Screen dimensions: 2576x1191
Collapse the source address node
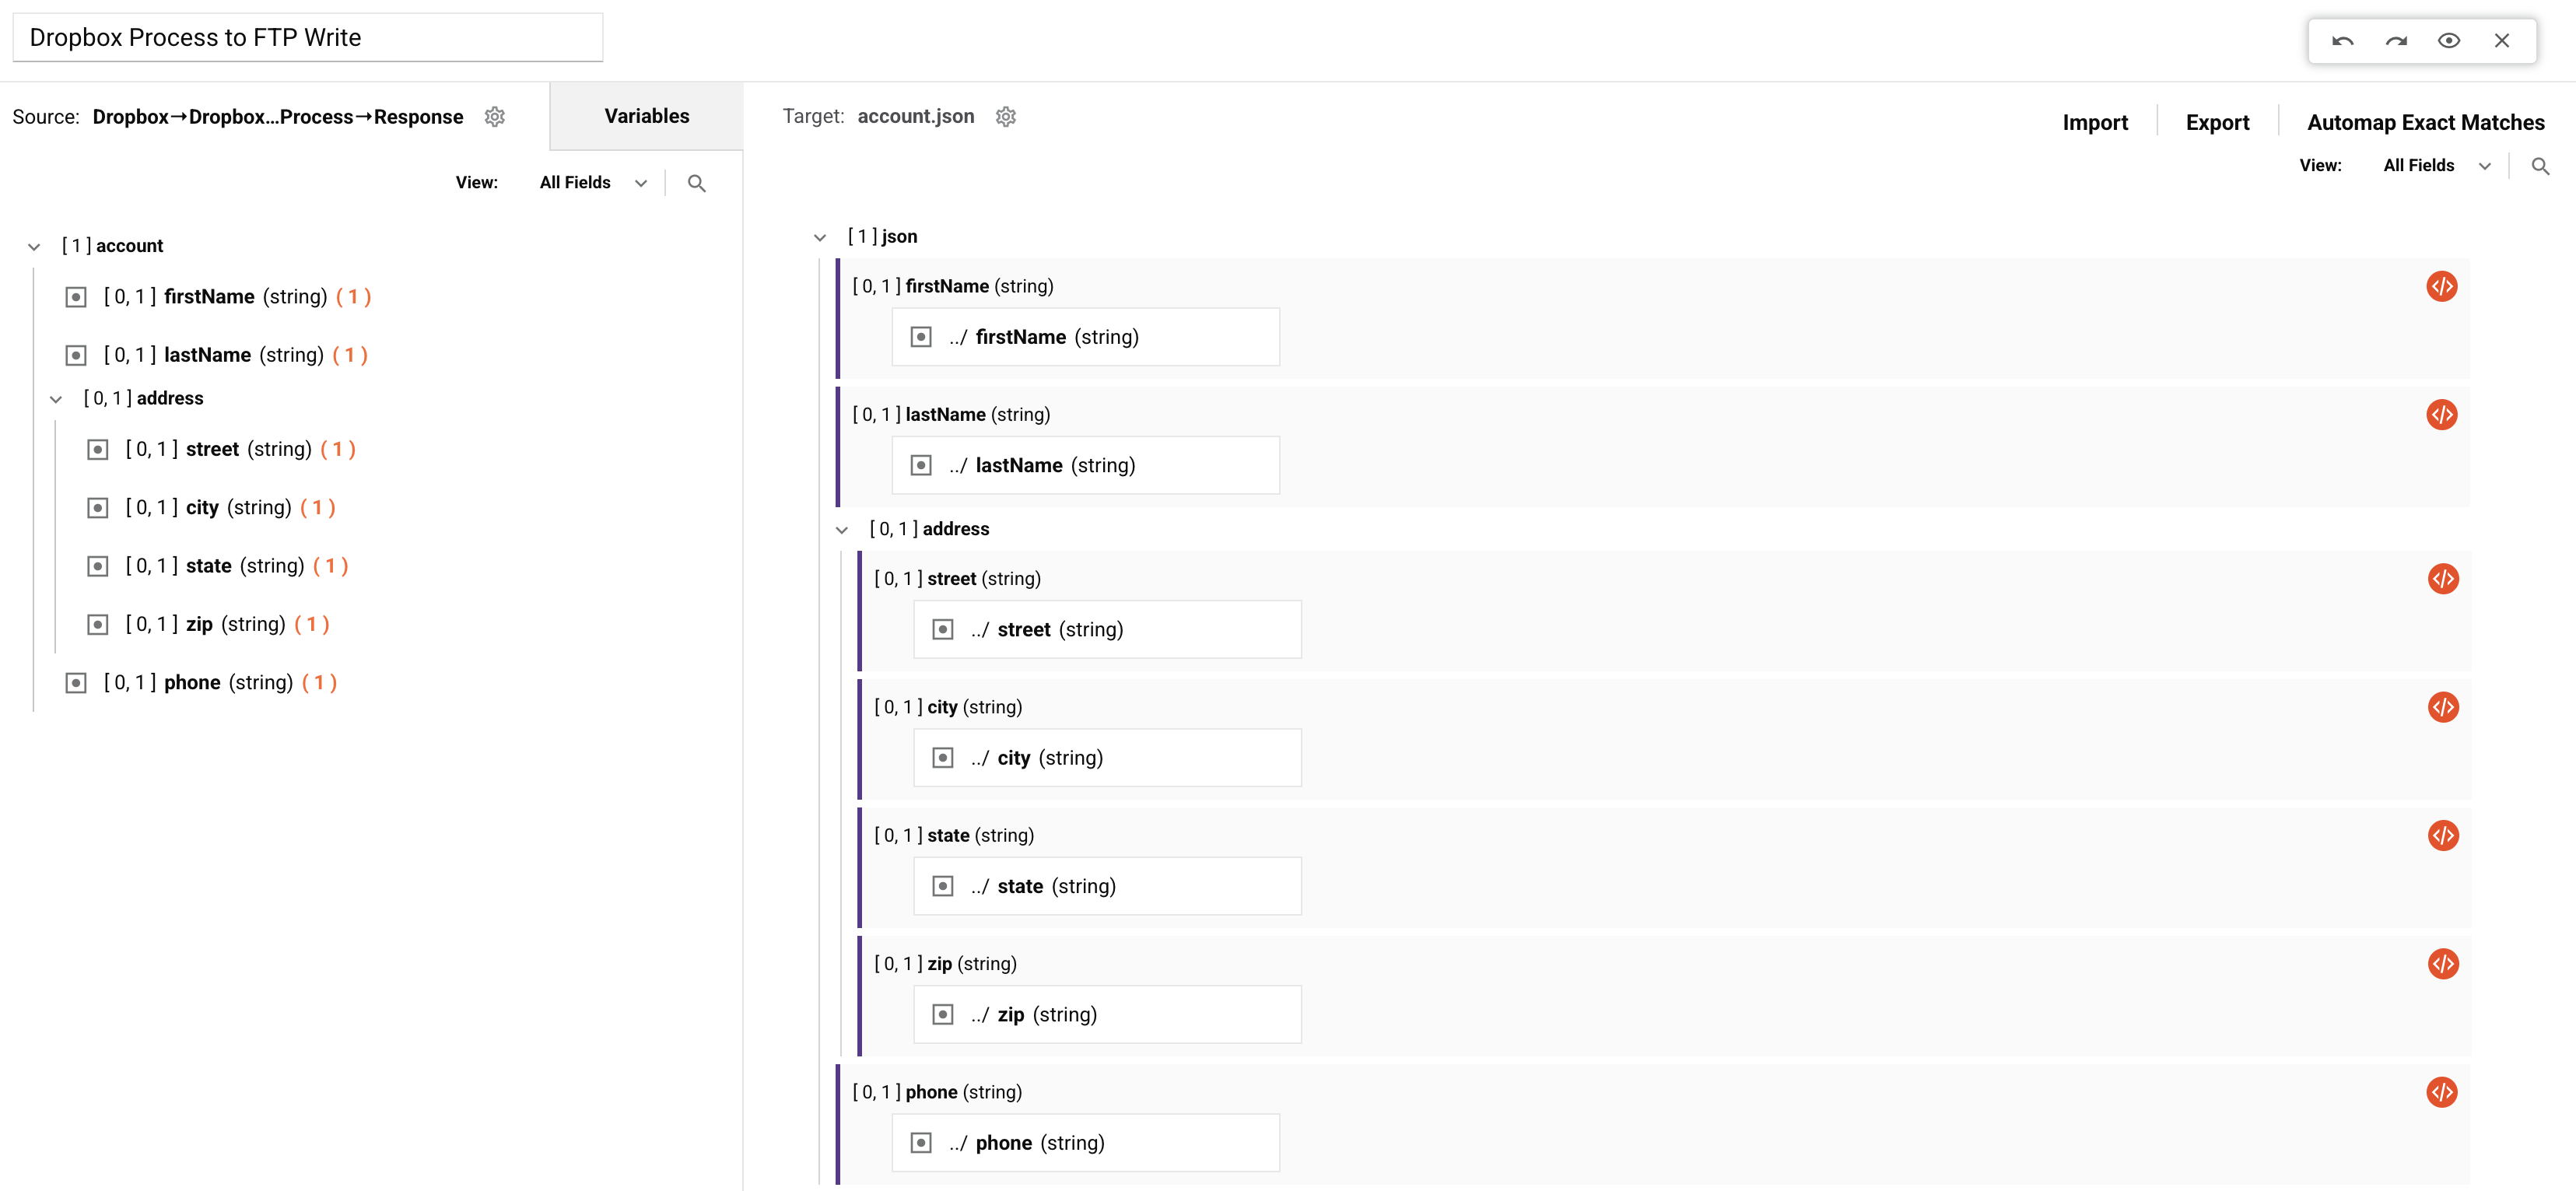[56, 400]
